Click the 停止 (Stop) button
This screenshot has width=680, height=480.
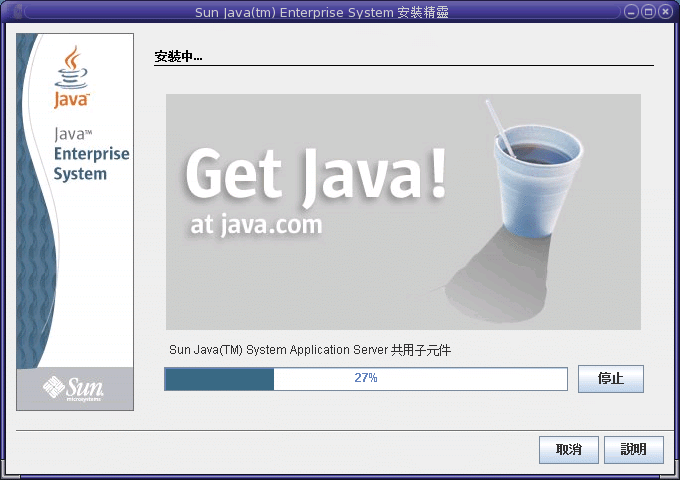(x=611, y=379)
